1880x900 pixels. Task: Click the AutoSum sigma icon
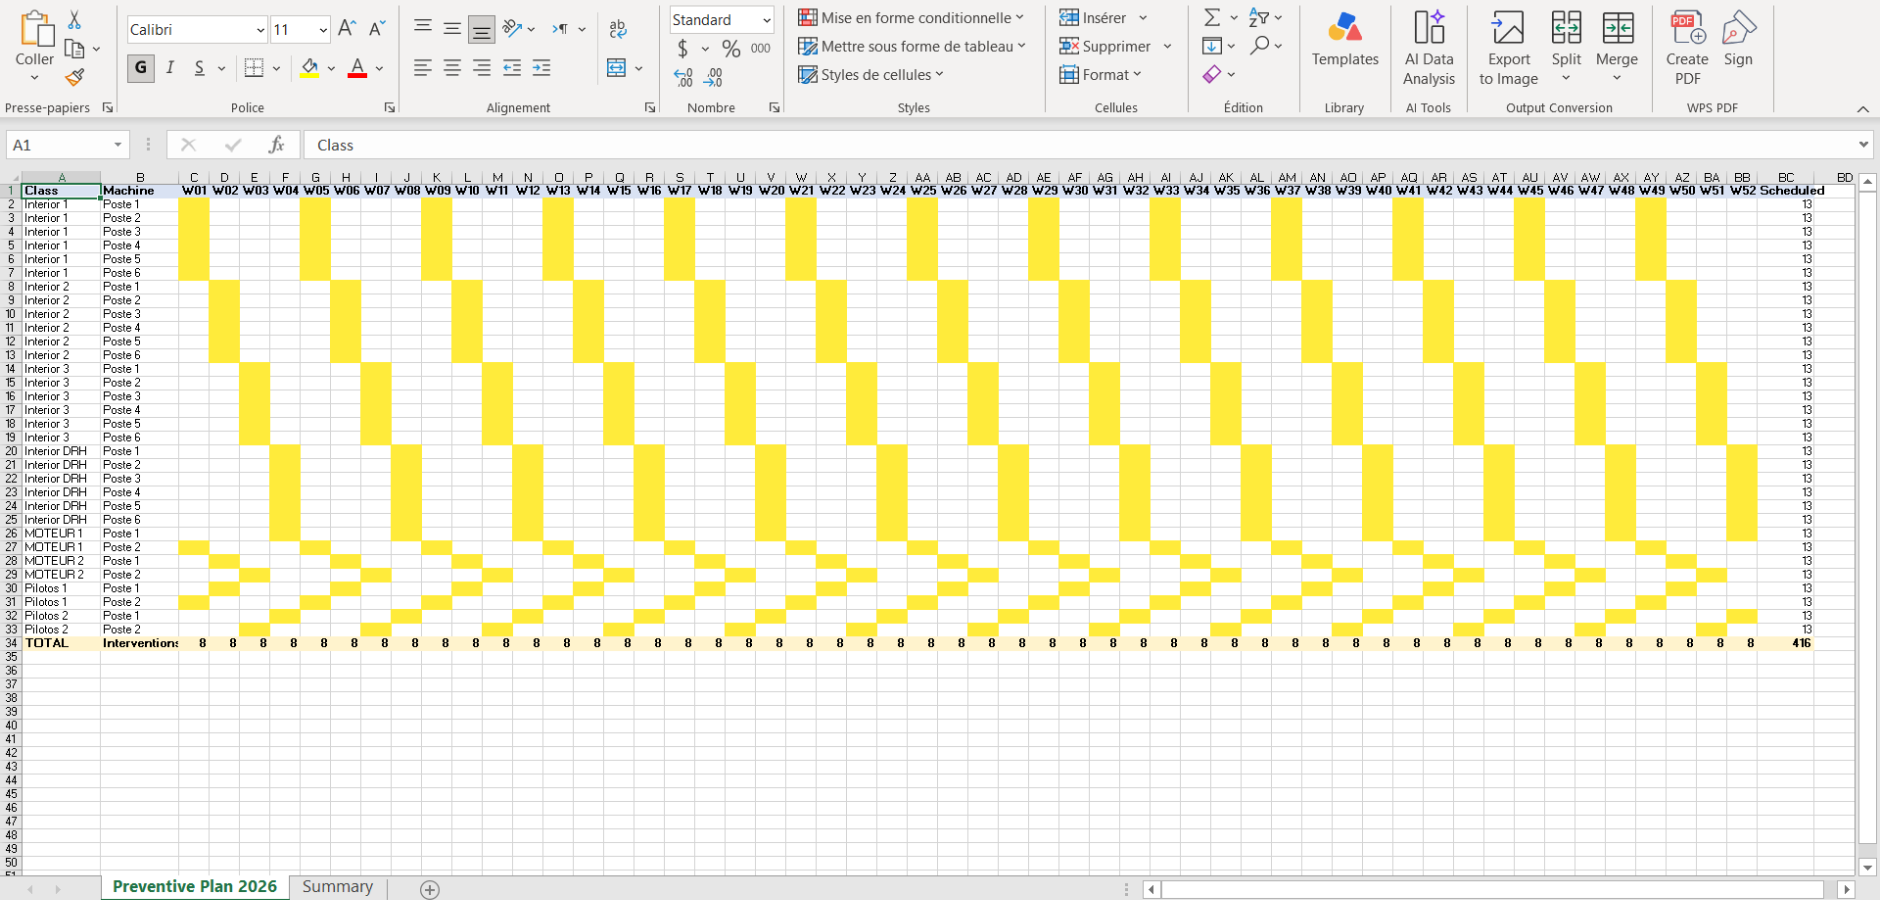1212,17
